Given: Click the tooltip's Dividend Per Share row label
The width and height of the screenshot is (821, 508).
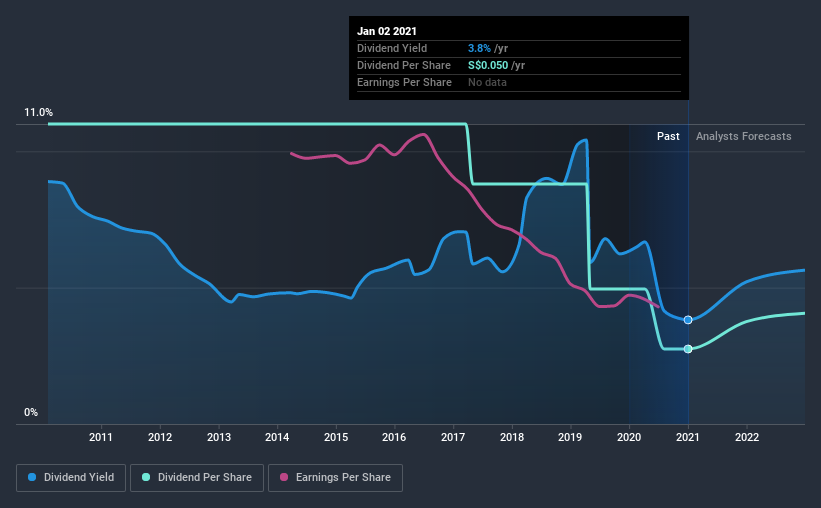Looking at the screenshot, I should pos(404,65).
